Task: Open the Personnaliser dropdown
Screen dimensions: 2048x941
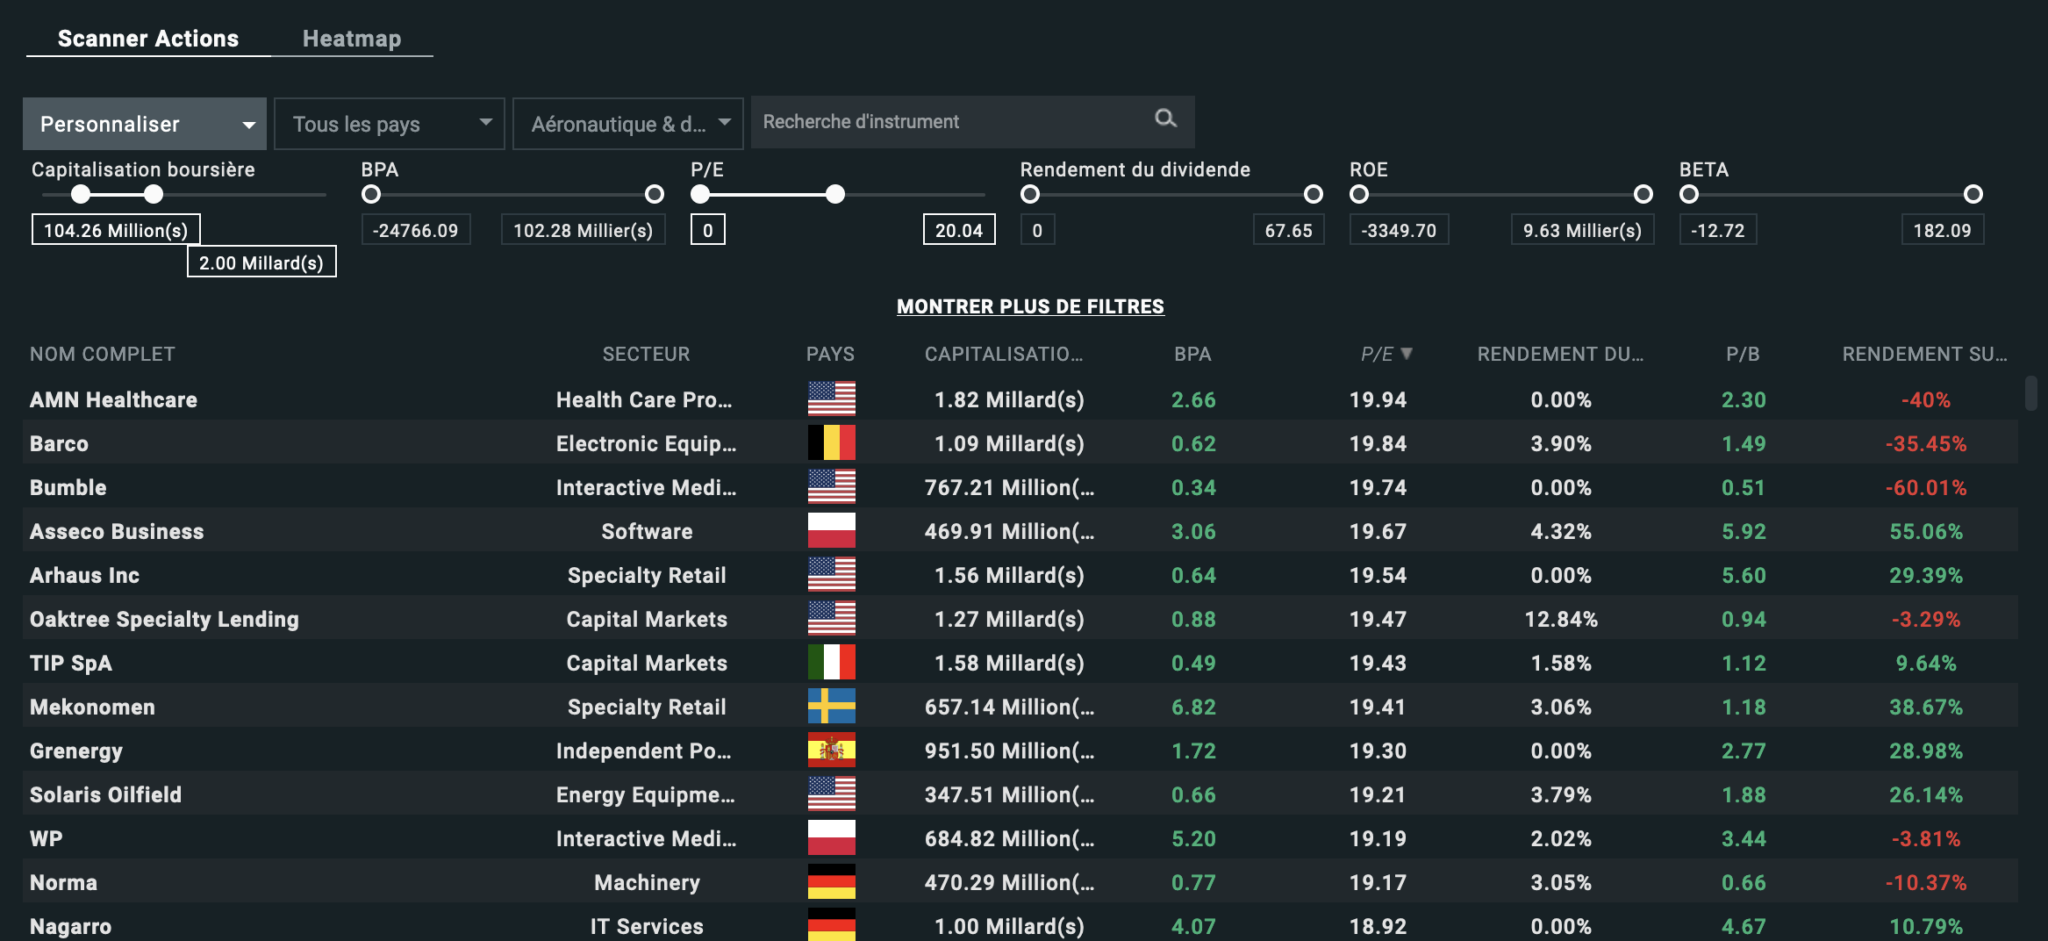Action: (145, 124)
